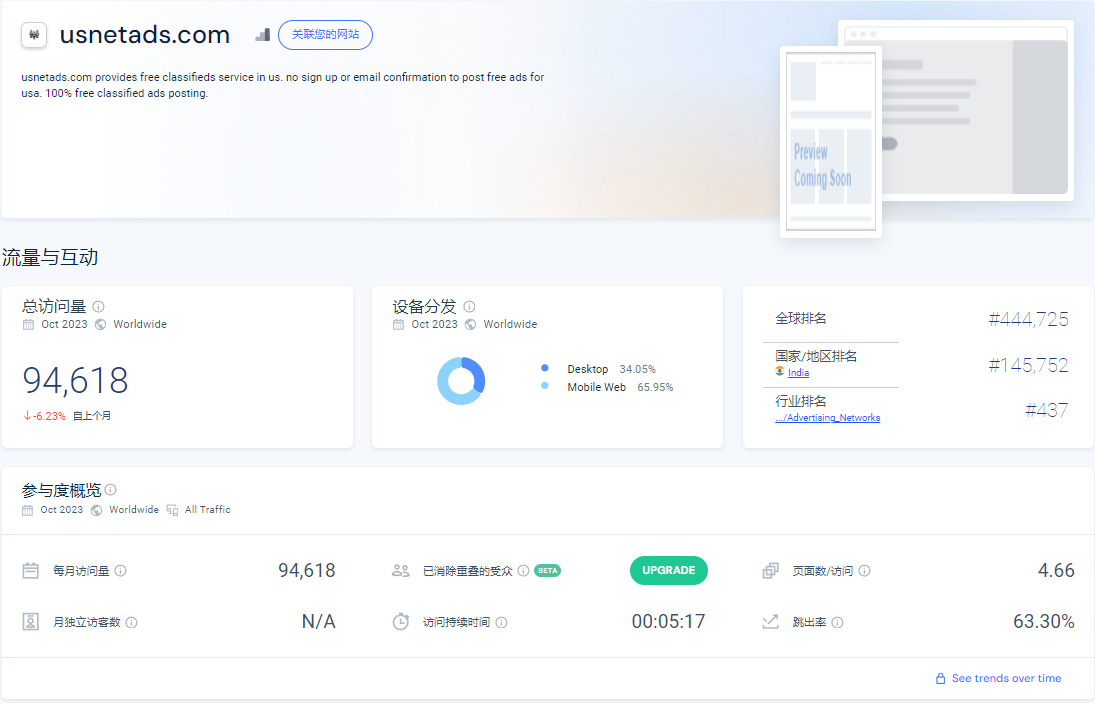Click the info icon beside 已消除重叠的受众

coord(523,571)
